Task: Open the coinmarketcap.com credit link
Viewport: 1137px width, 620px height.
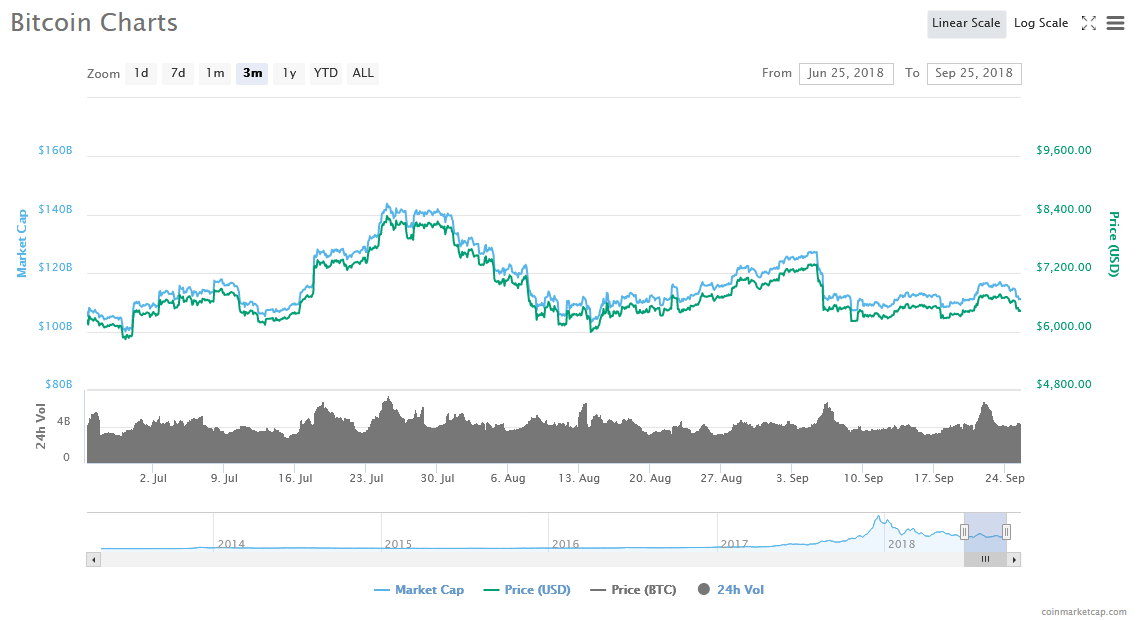Action: point(1083,612)
